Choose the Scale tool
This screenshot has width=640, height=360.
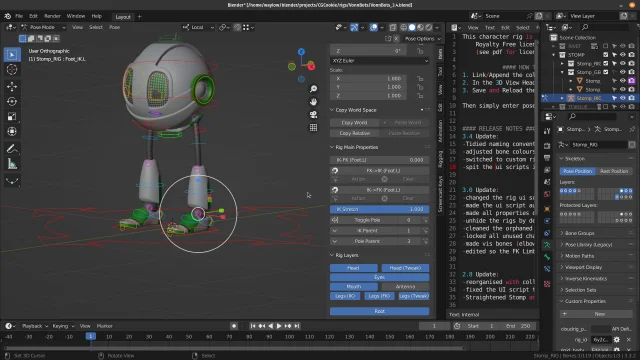tap(12, 116)
